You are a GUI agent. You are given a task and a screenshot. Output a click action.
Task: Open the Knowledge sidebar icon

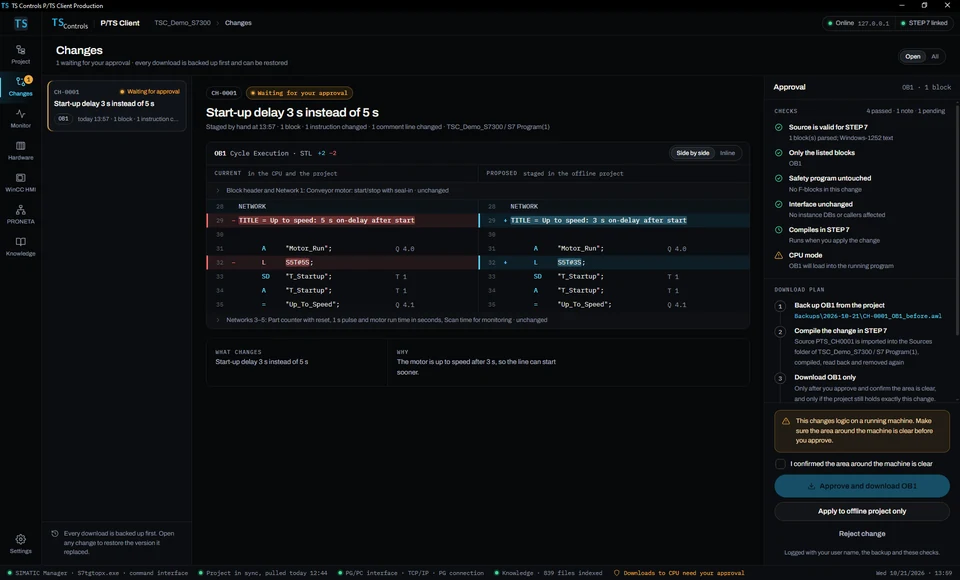pyautogui.click(x=20, y=246)
